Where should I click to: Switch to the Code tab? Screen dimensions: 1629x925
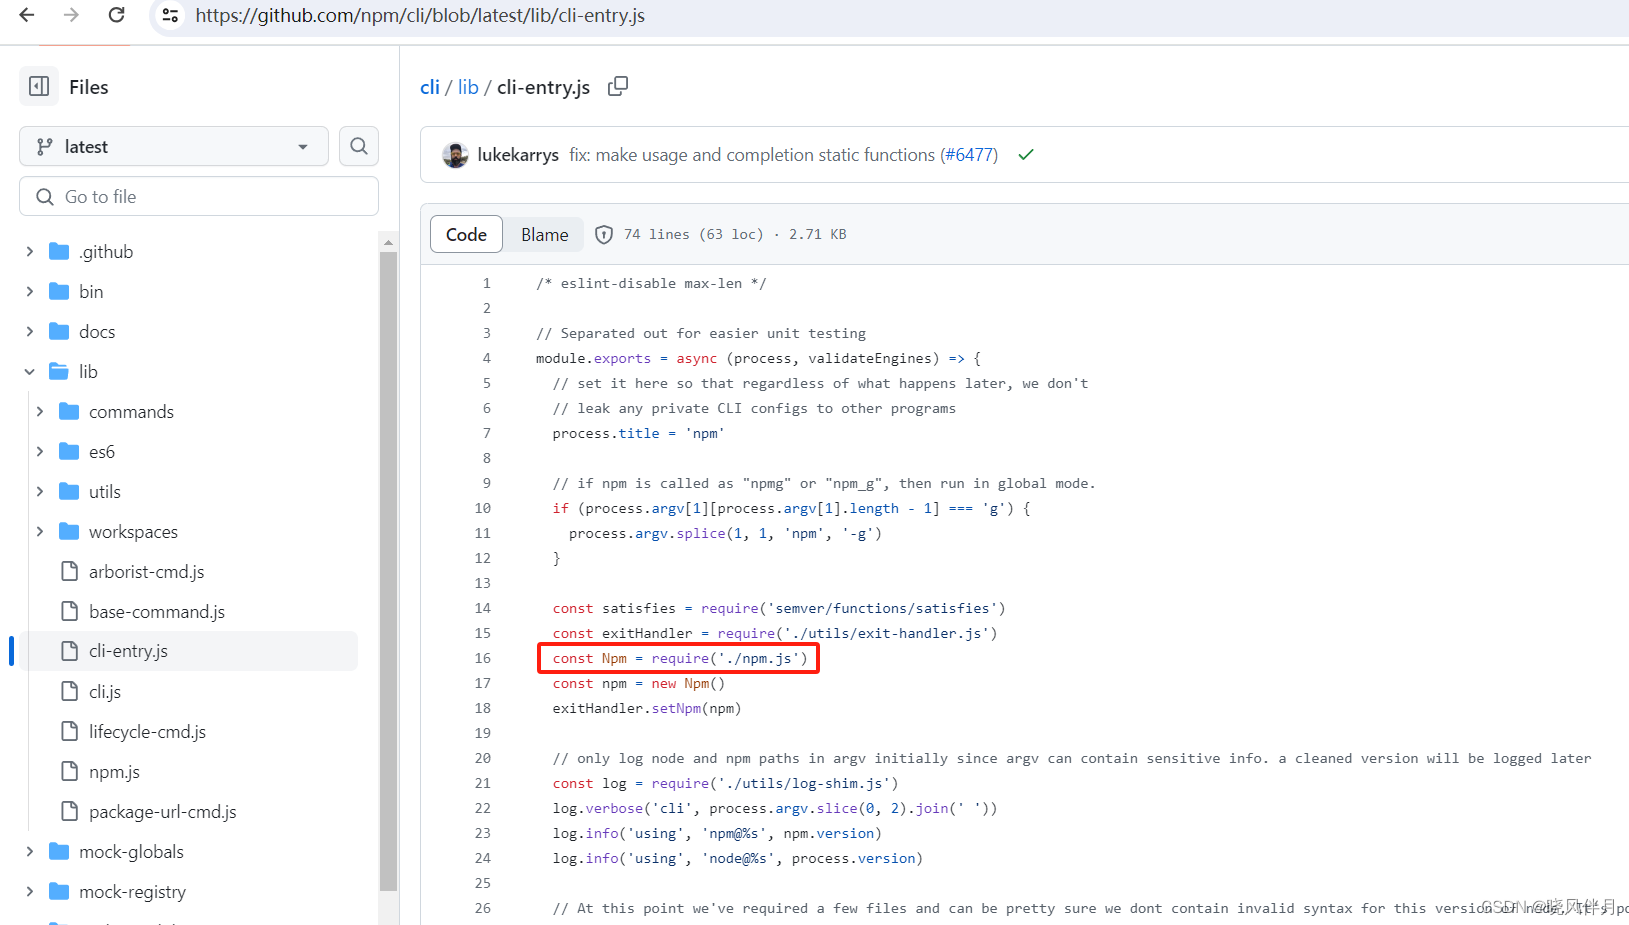pyautogui.click(x=466, y=234)
